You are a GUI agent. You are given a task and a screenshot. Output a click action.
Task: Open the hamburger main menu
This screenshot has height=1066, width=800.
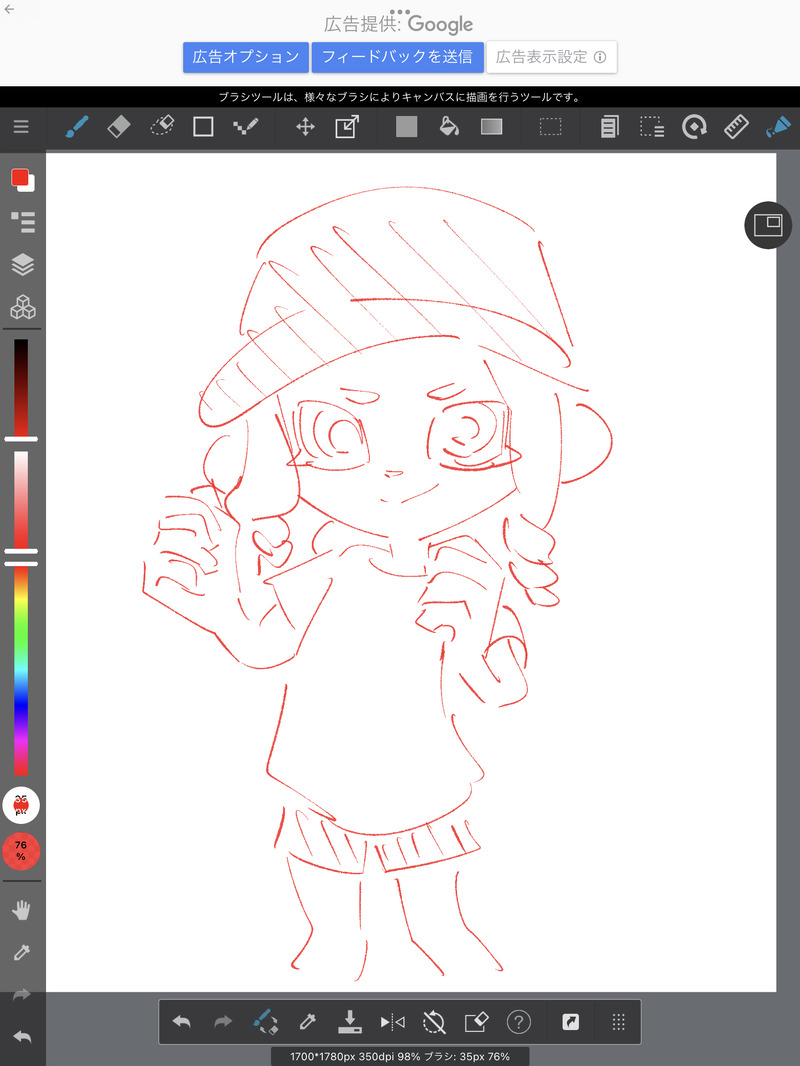[x=21, y=127]
